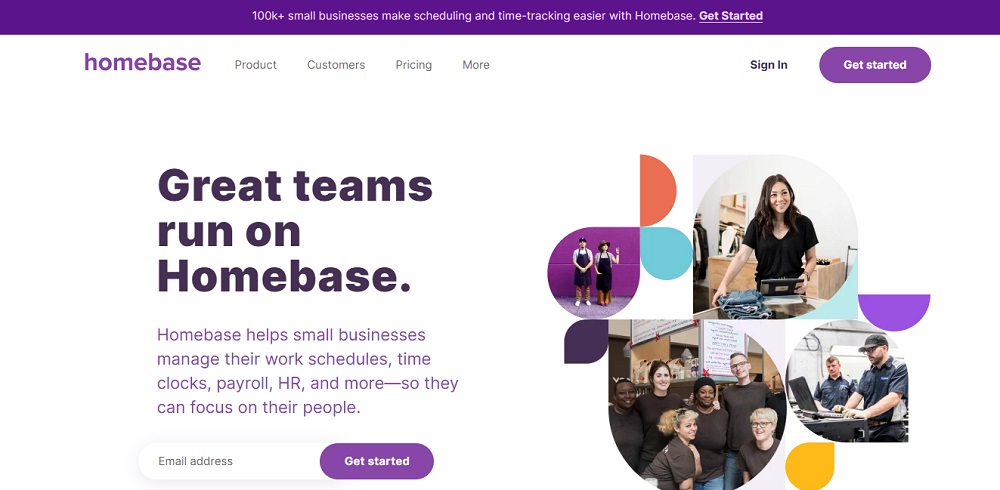Click the homebase logo
This screenshot has height=490, width=1000.
coord(142,63)
